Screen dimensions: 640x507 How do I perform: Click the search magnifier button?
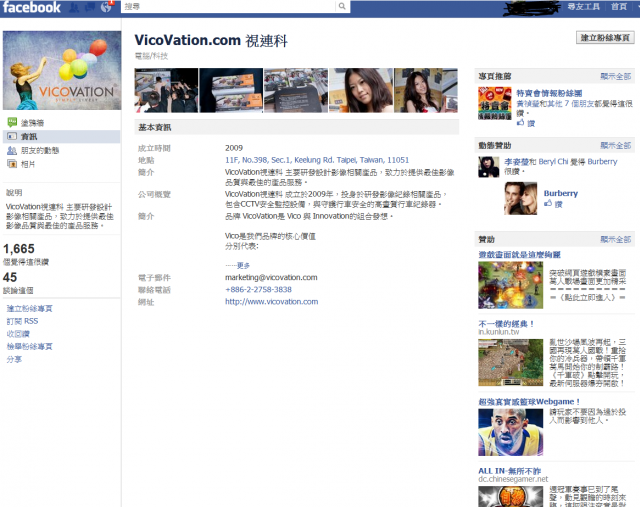[x=342, y=6]
